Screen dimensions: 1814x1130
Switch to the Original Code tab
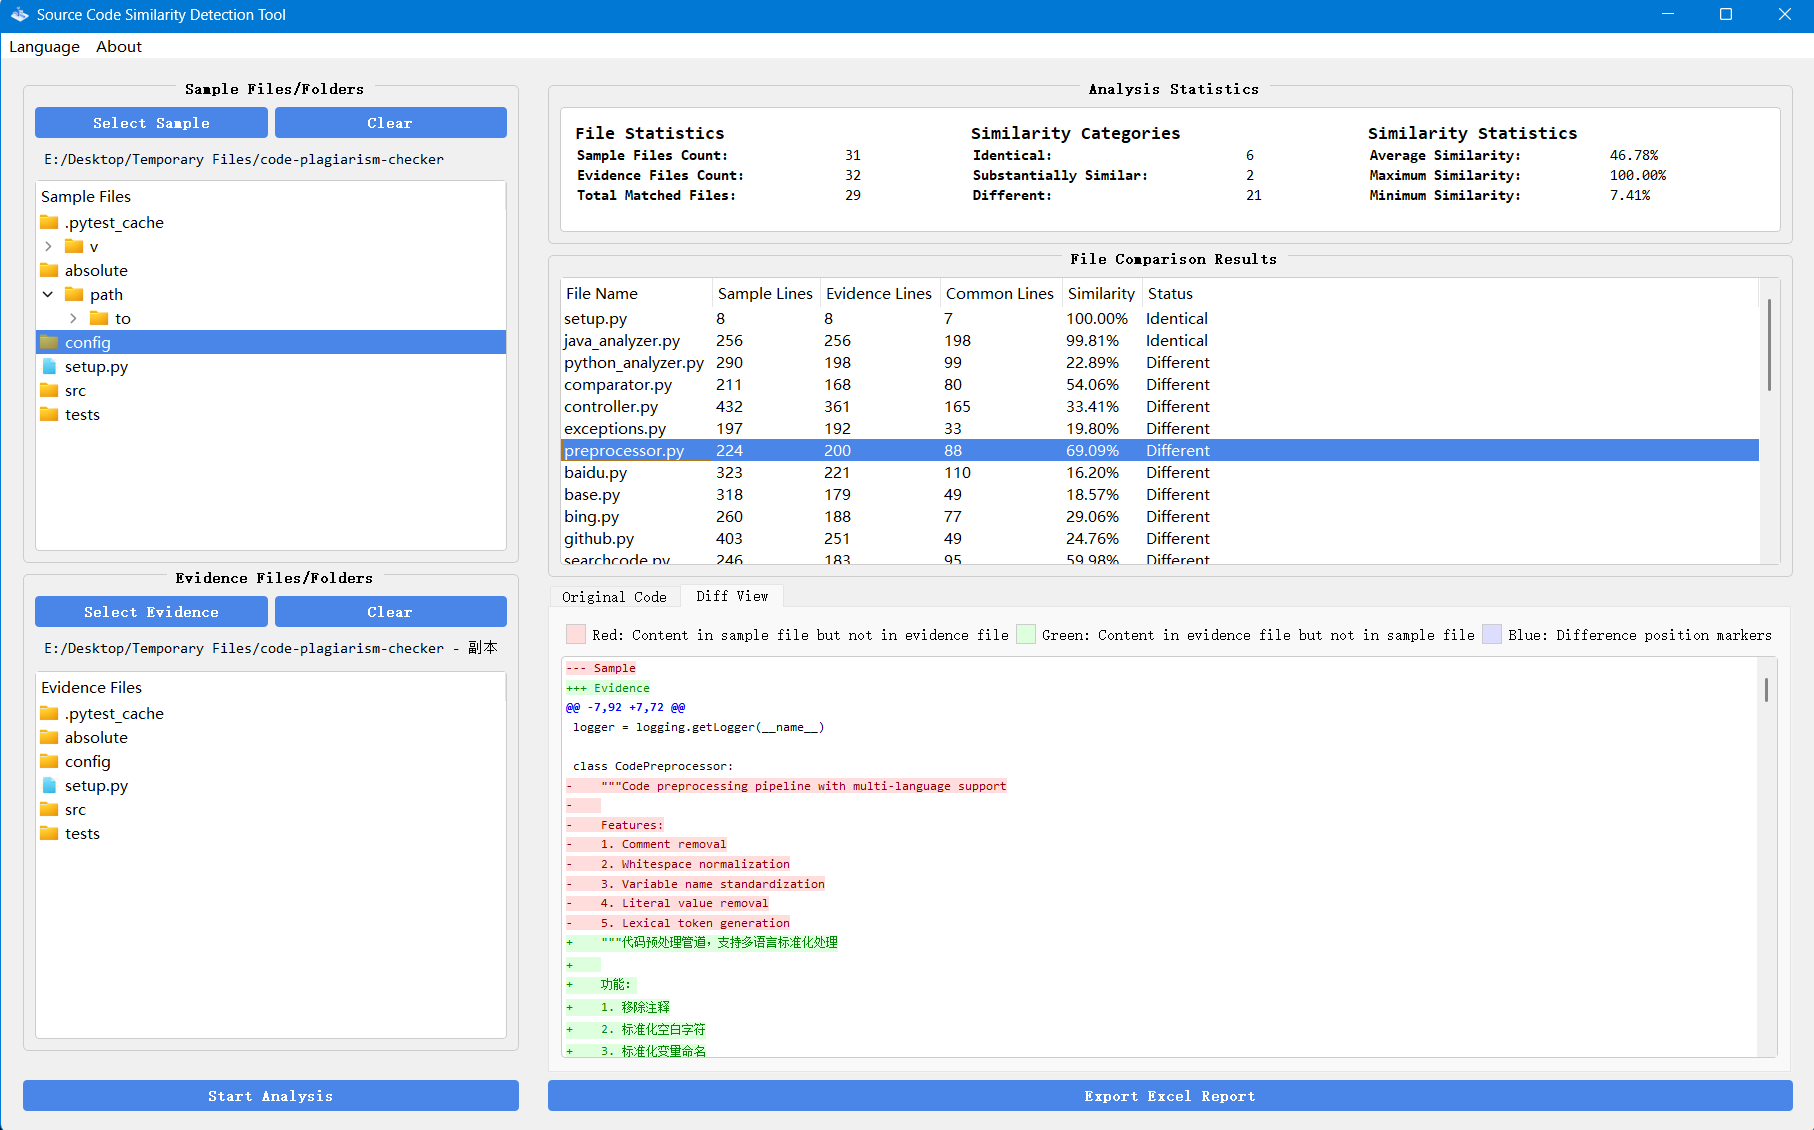point(614,597)
